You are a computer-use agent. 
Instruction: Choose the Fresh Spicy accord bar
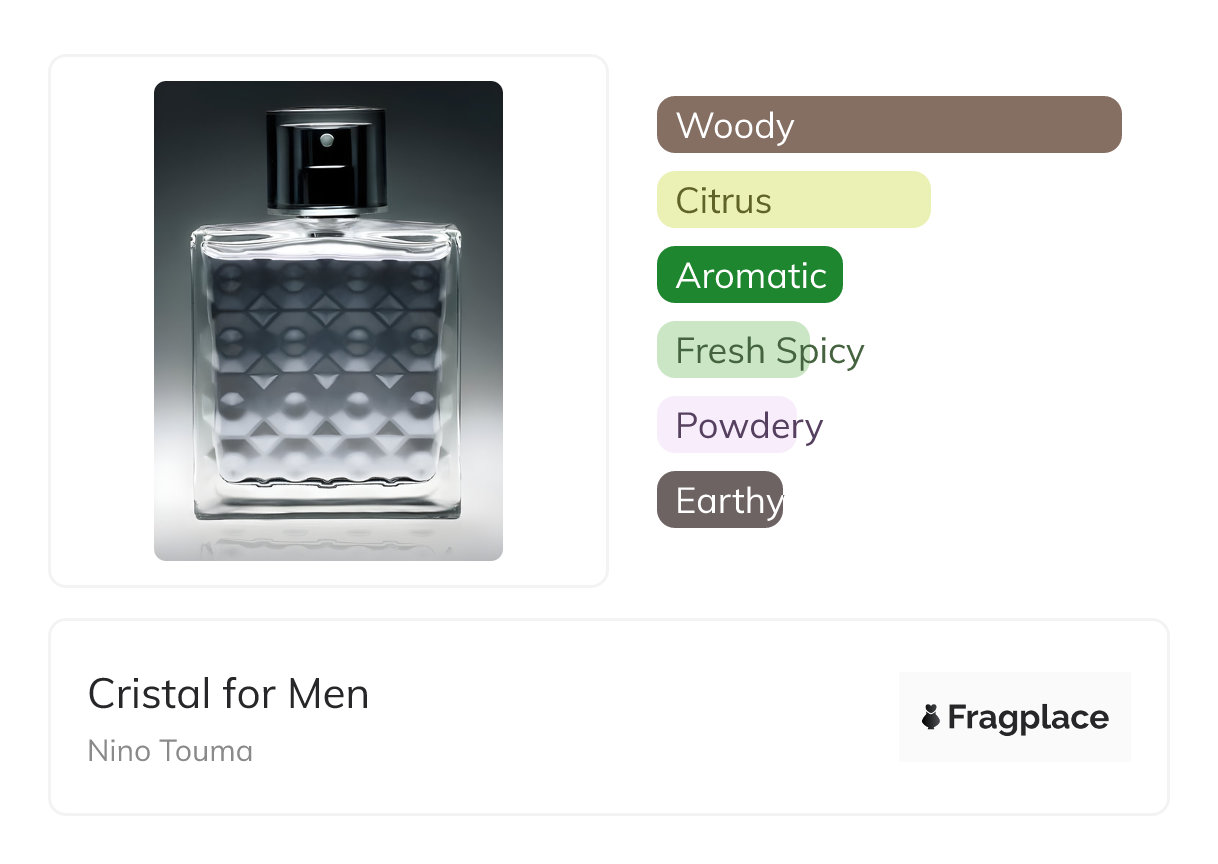tap(732, 350)
